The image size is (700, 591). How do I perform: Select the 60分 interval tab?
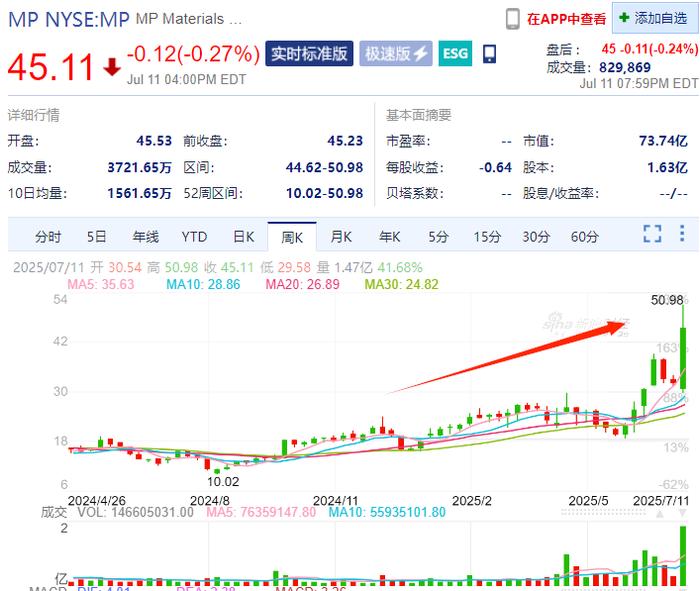coord(584,237)
